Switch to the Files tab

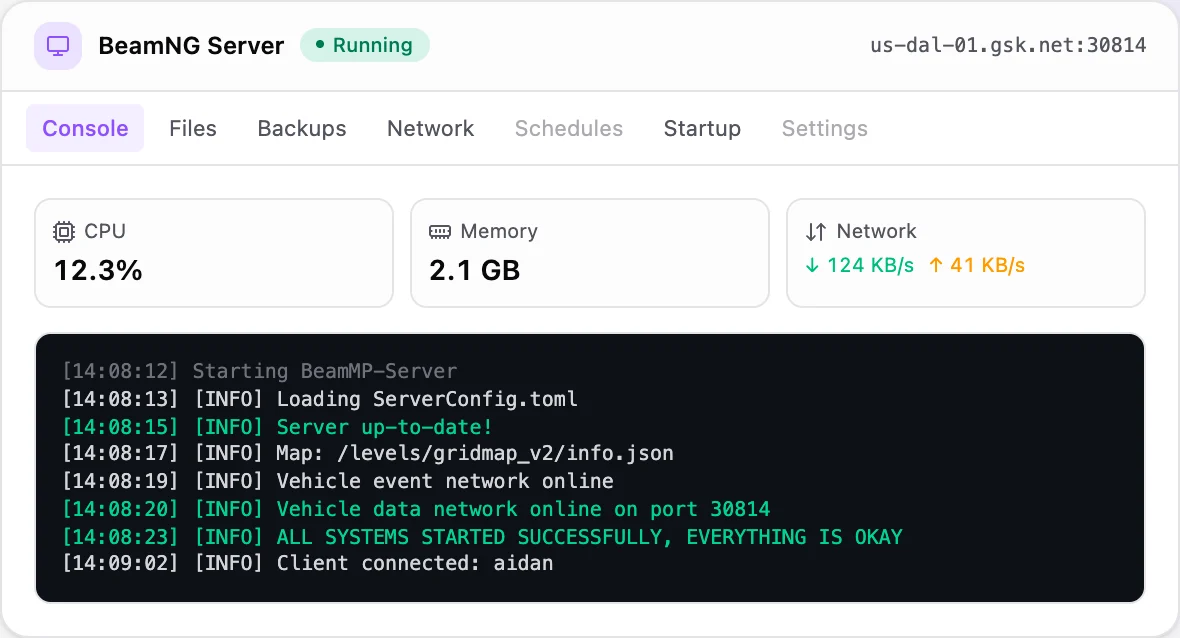193,128
